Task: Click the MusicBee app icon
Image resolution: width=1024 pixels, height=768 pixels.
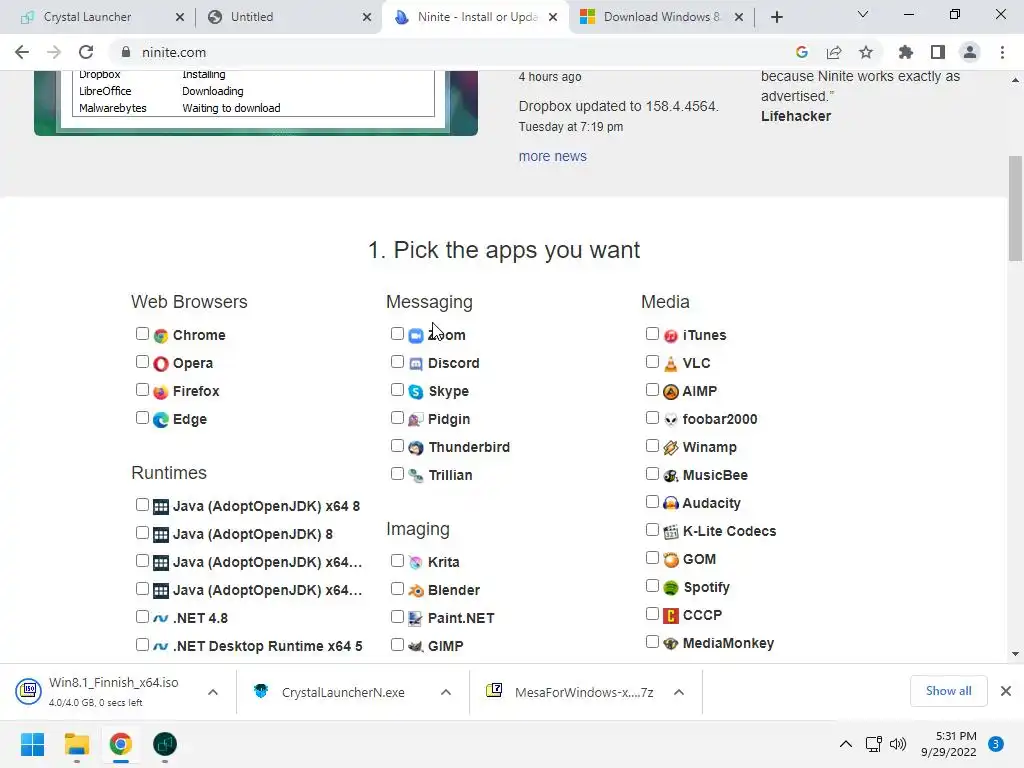Action: [671, 476]
